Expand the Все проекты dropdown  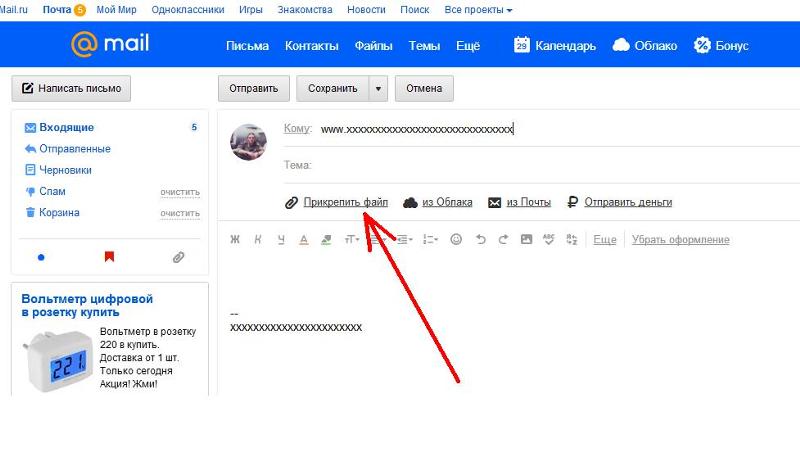pyautogui.click(x=478, y=10)
